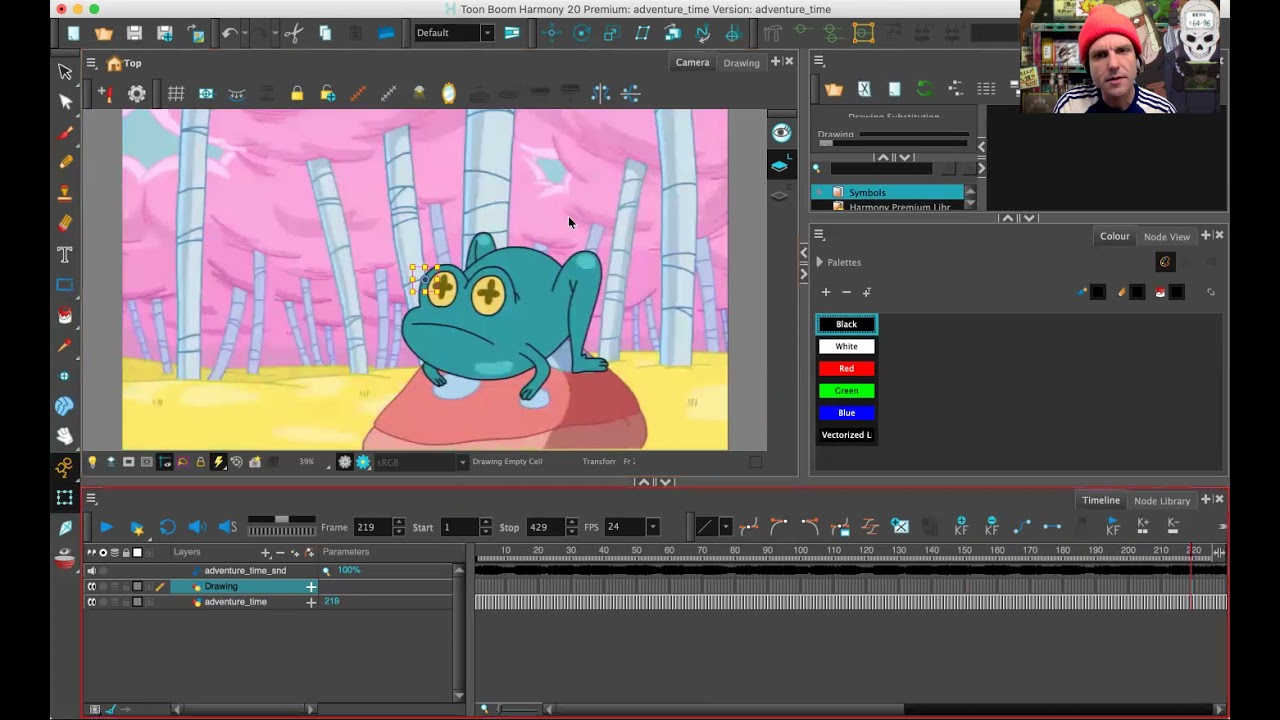Viewport: 1280px width, 720px height.
Task: Toggle the Loop playback button
Action: tap(167, 527)
